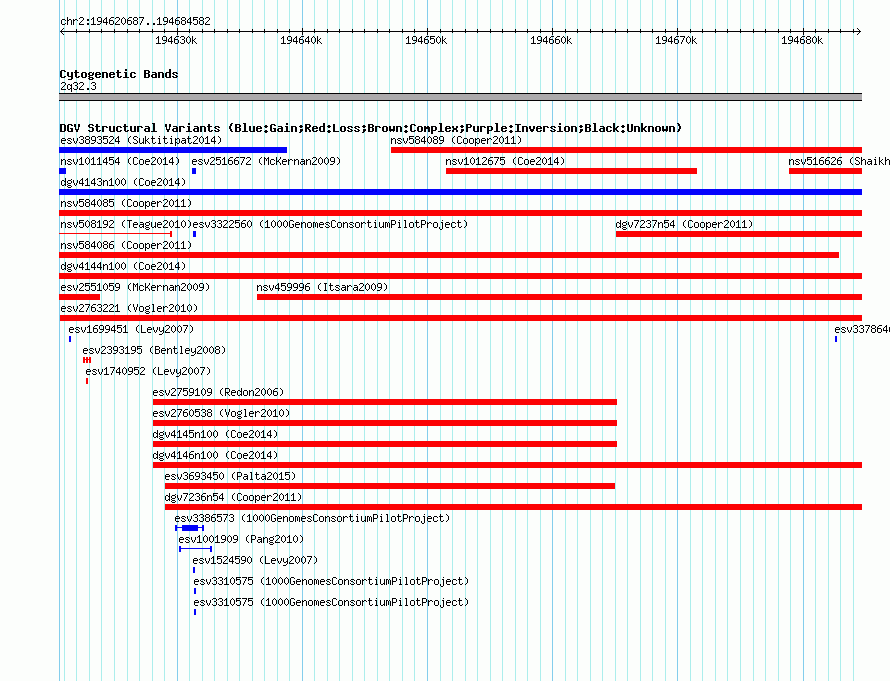Select the Cytogenetic Bands track title
The height and width of the screenshot is (681, 890).
(119, 74)
